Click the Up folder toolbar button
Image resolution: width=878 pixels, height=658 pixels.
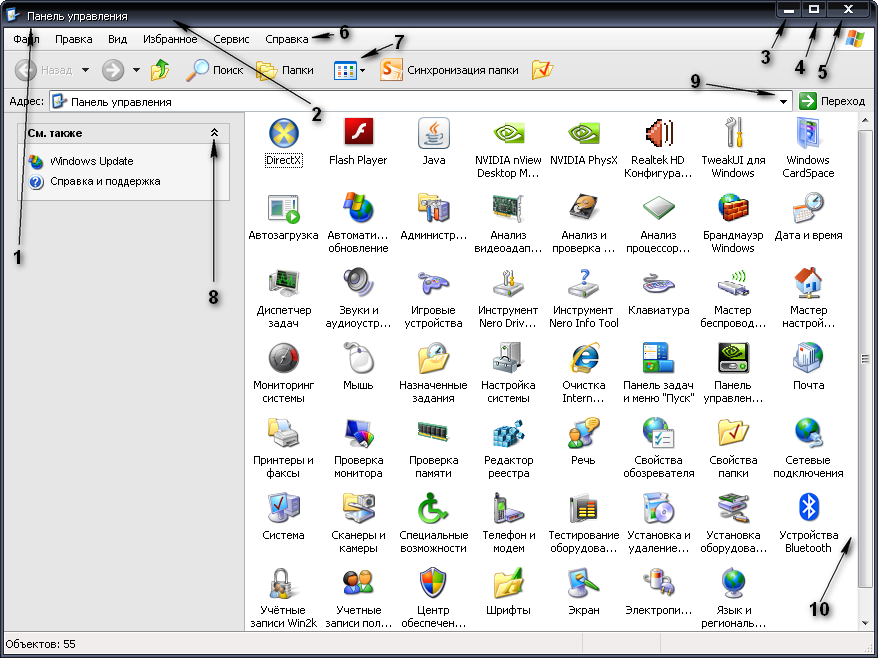click(x=160, y=70)
